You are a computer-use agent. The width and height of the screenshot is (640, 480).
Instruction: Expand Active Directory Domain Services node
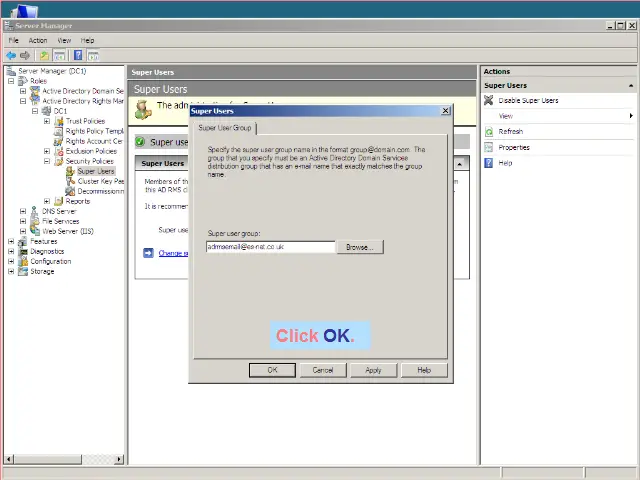[x=23, y=91]
